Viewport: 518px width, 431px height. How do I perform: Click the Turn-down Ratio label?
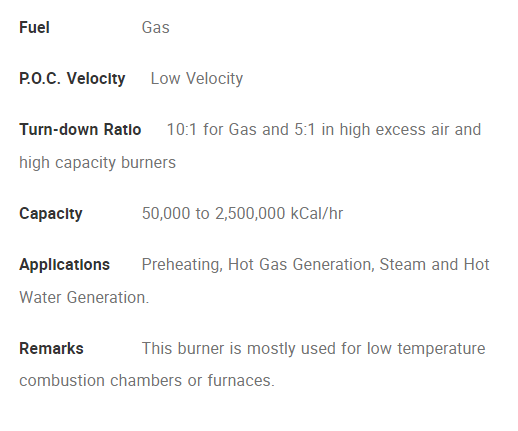[x=80, y=129]
